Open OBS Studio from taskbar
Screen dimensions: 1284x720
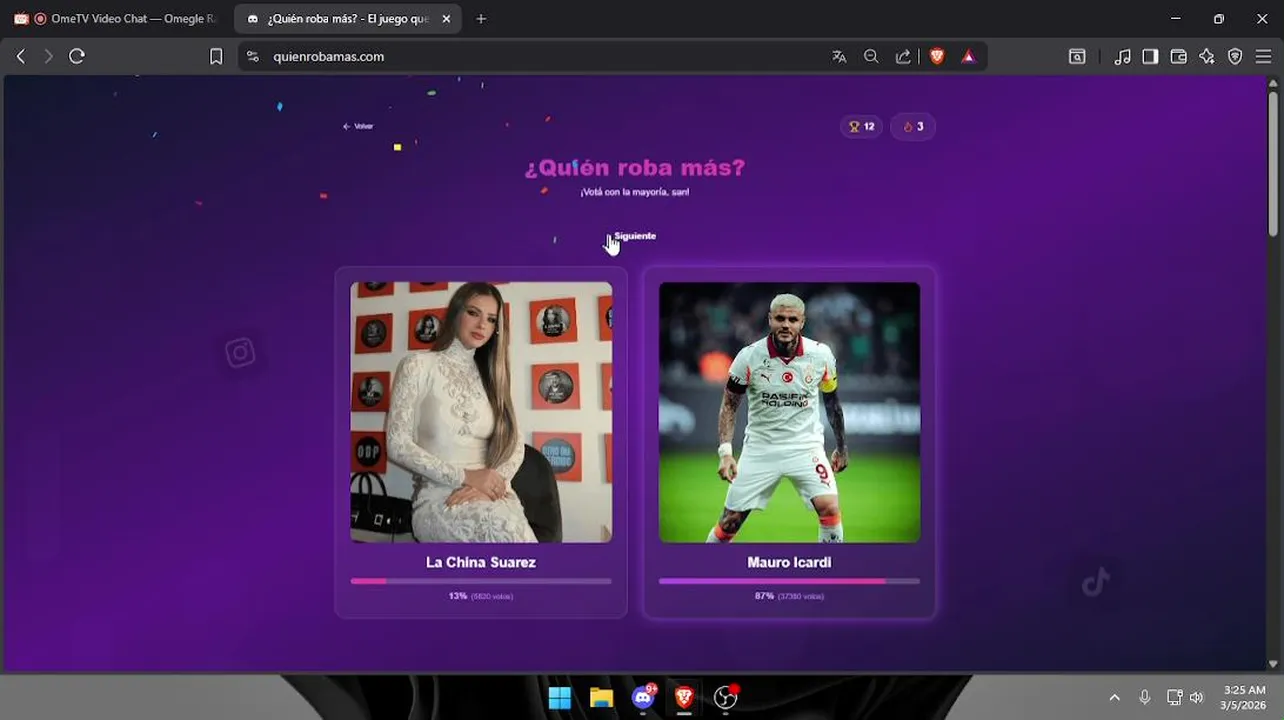pos(726,697)
